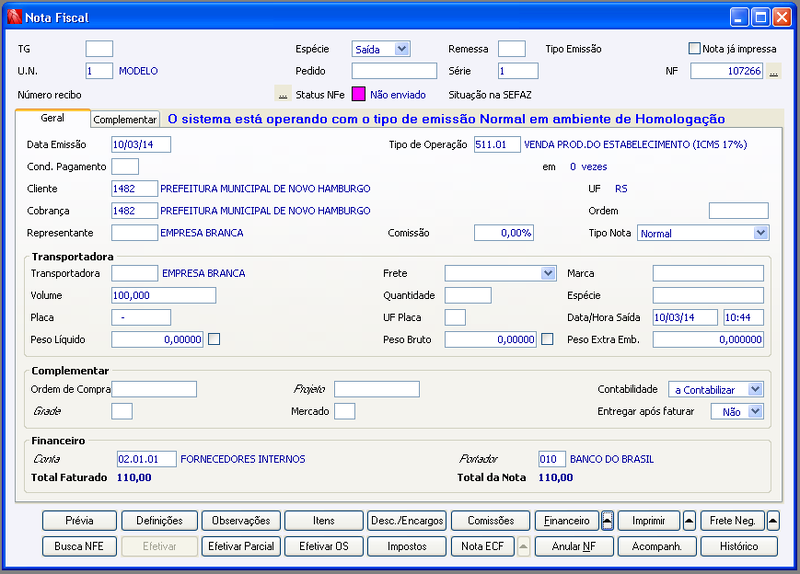Expand the Frete dropdown list
Screen dimensions: 800x574
(x=548, y=273)
